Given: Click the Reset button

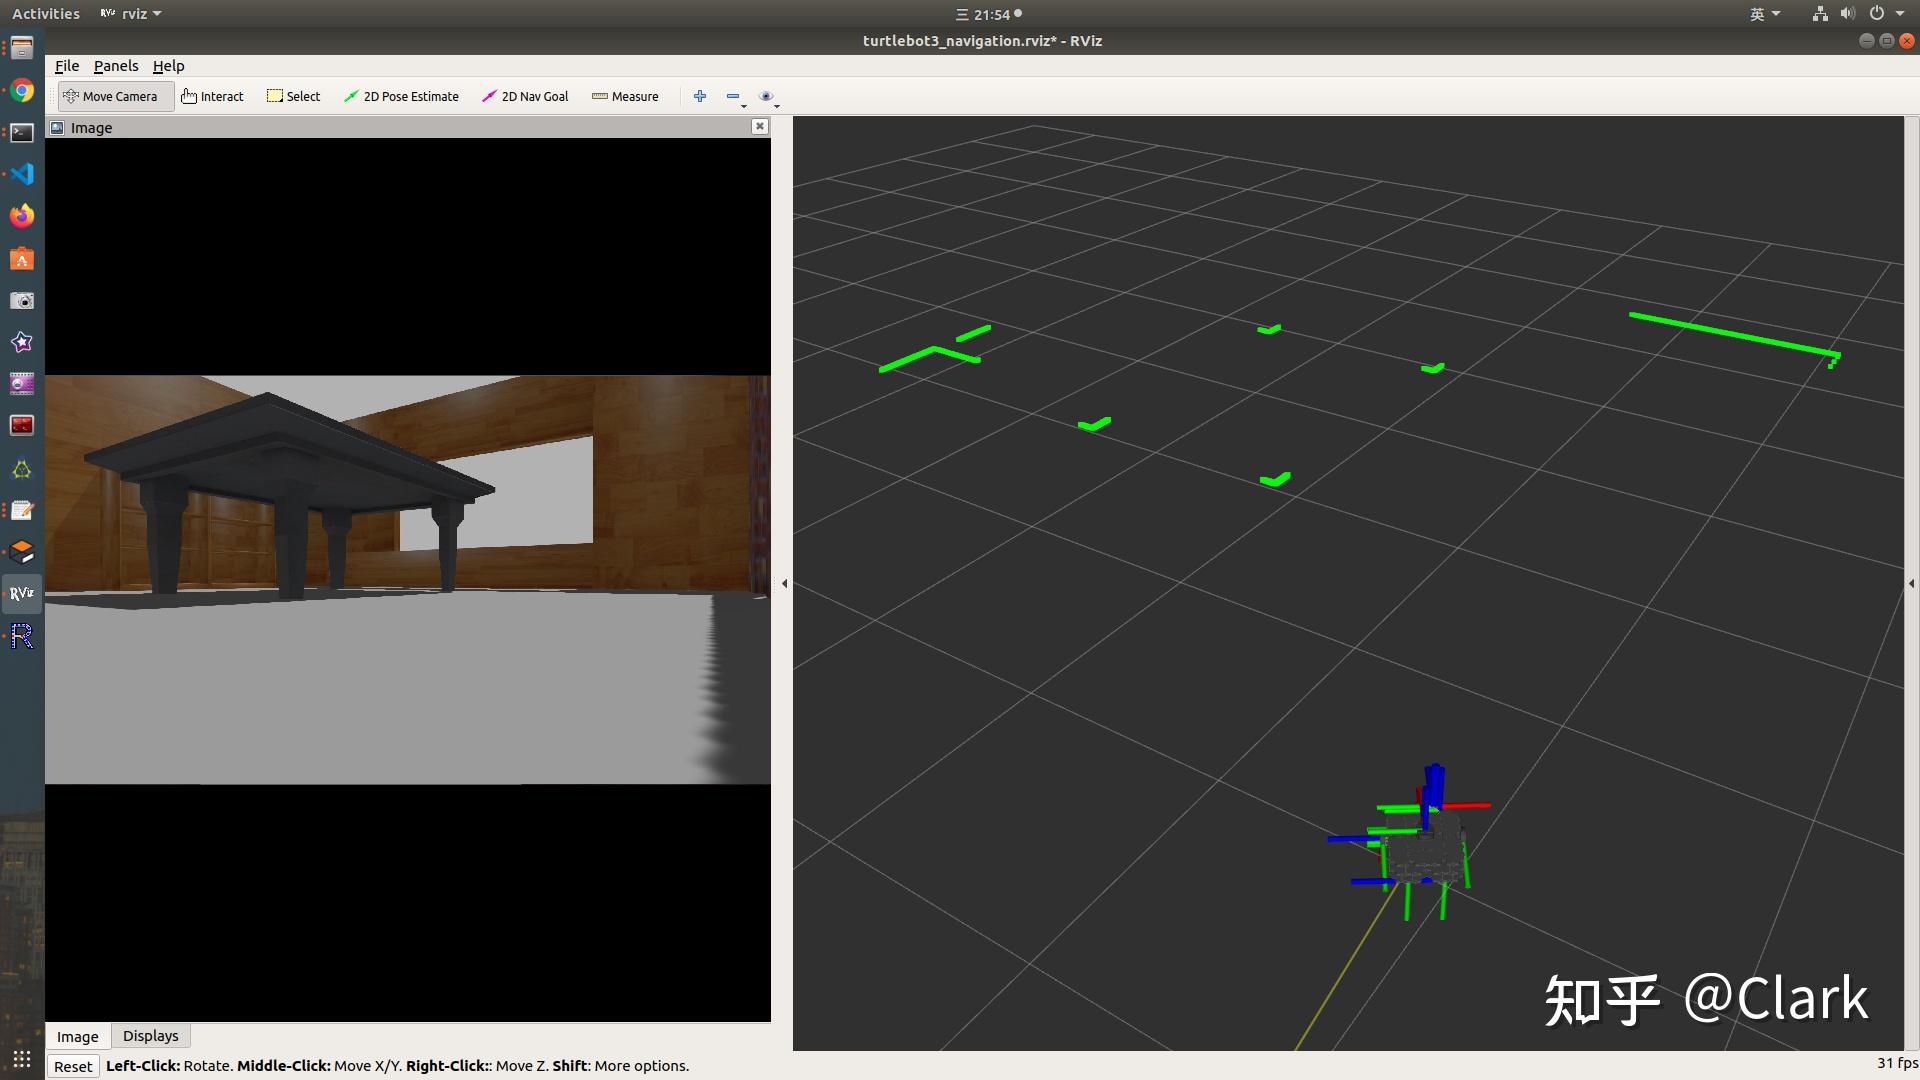Looking at the screenshot, I should click(73, 1066).
